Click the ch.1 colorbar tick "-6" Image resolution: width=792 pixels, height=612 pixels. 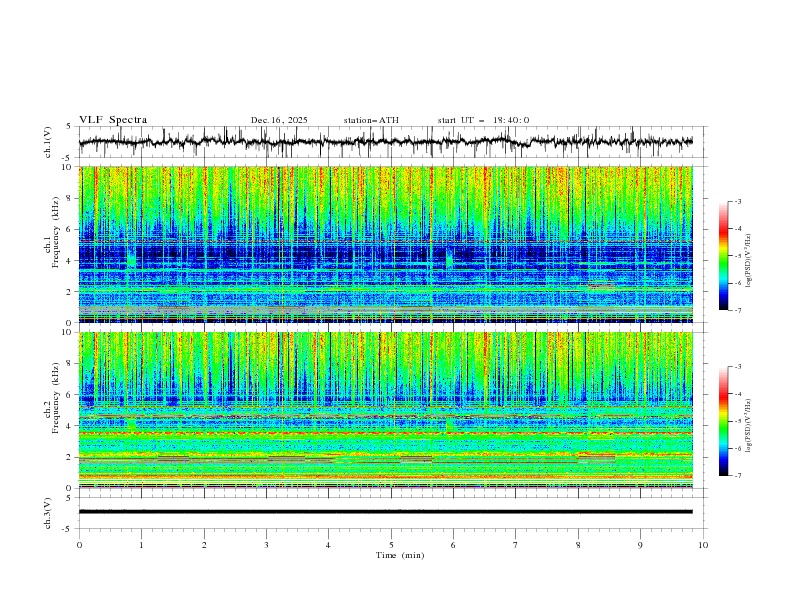pos(737,283)
